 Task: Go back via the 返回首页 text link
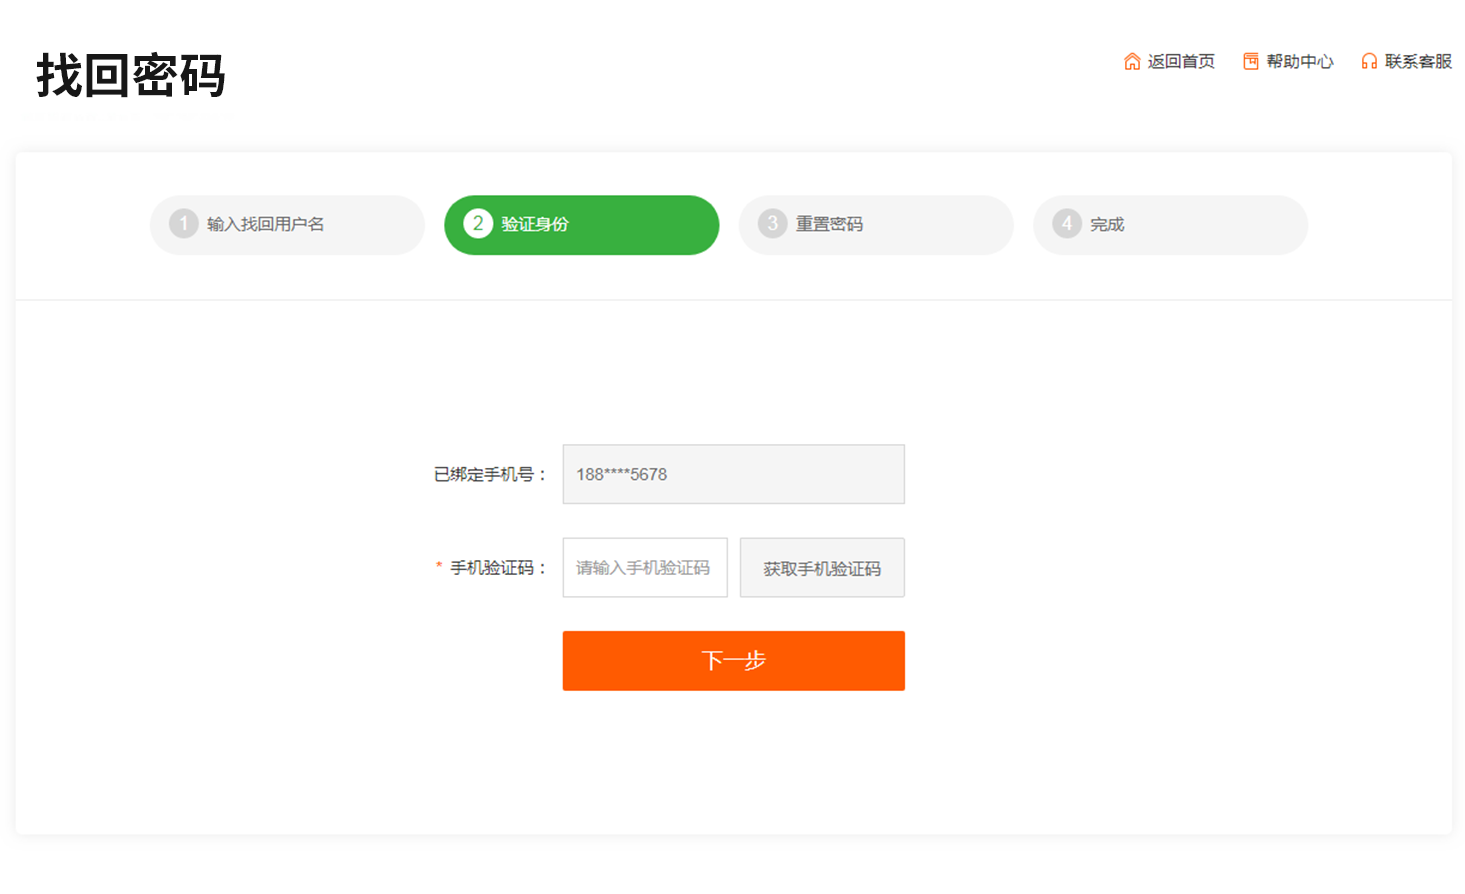pyautogui.click(x=1181, y=62)
